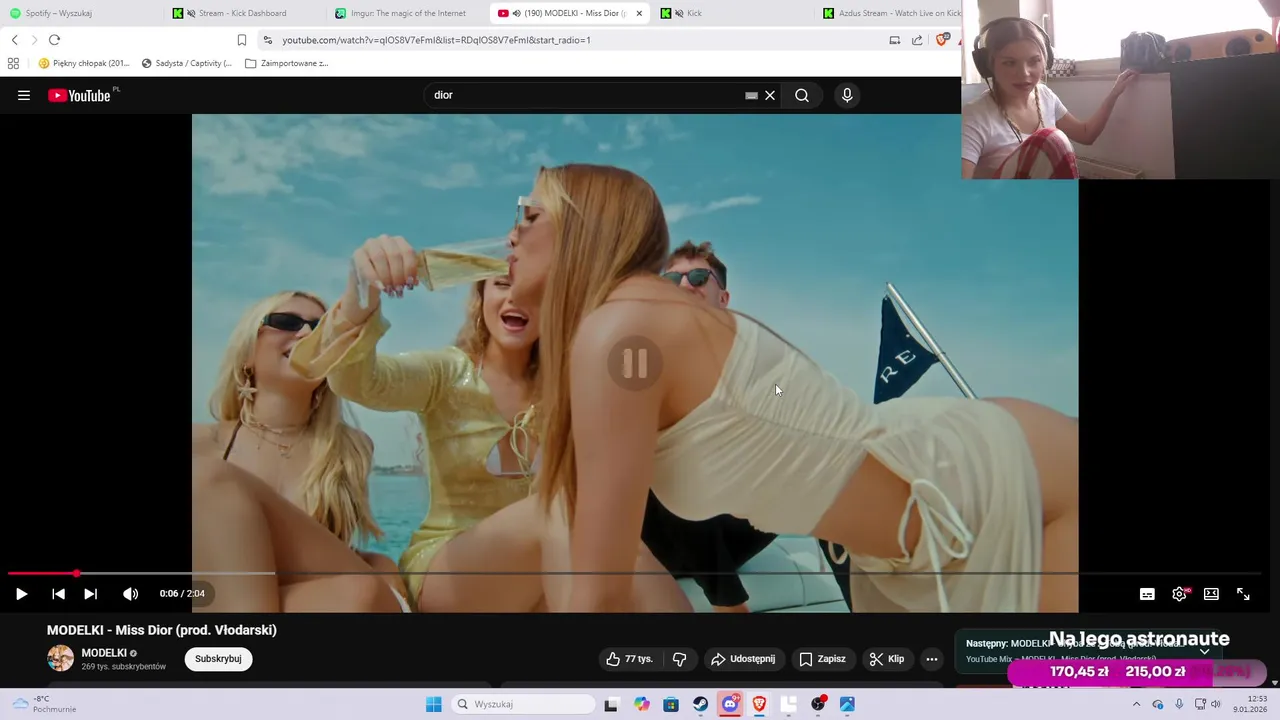Viewport: 1280px width, 720px height.
Task: Open Microsoft Store from taskbar
Action: tap(671, 704)
